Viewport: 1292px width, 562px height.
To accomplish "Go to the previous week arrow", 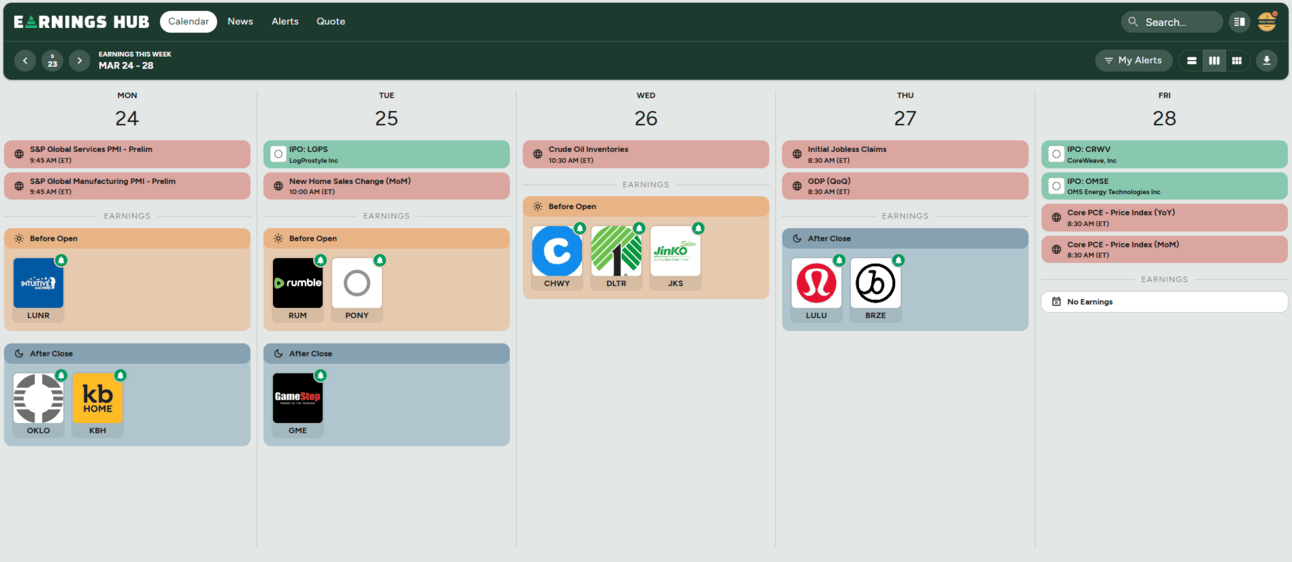I will [25, 61].
